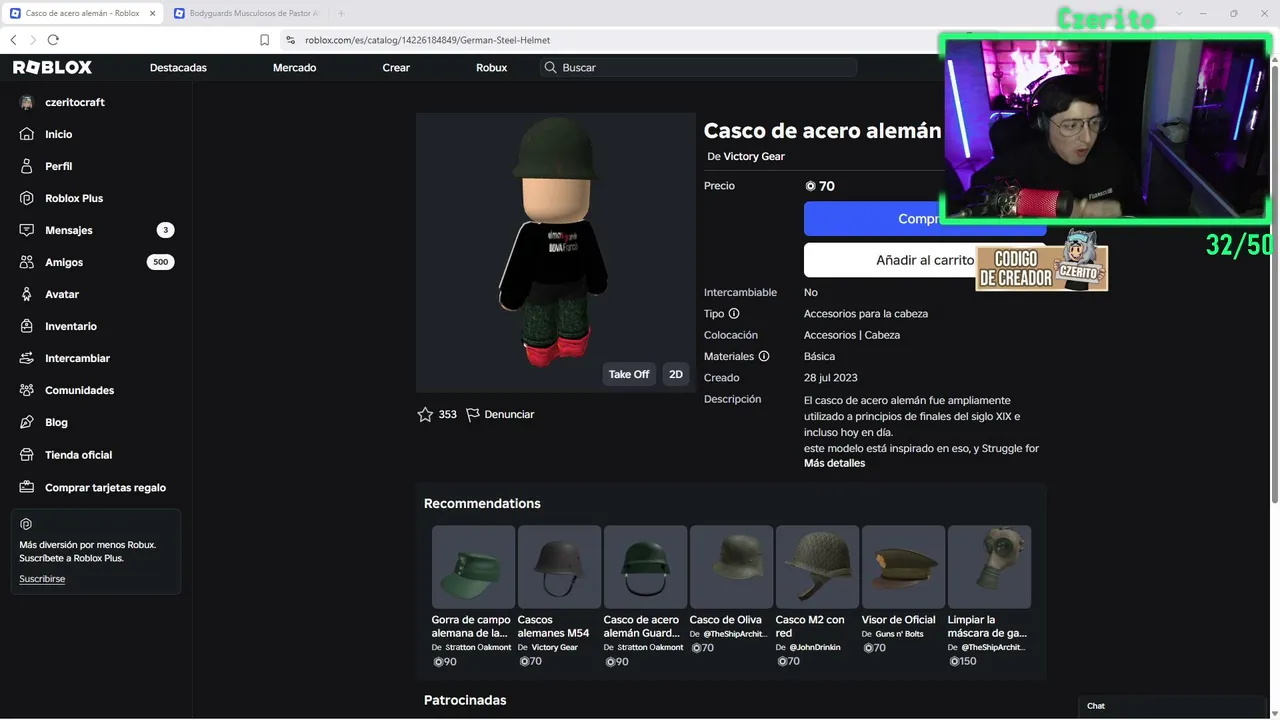1280x720 pixels.
Task: Open the Tienda oficial cart icon
Action: (x=27, y=455)
